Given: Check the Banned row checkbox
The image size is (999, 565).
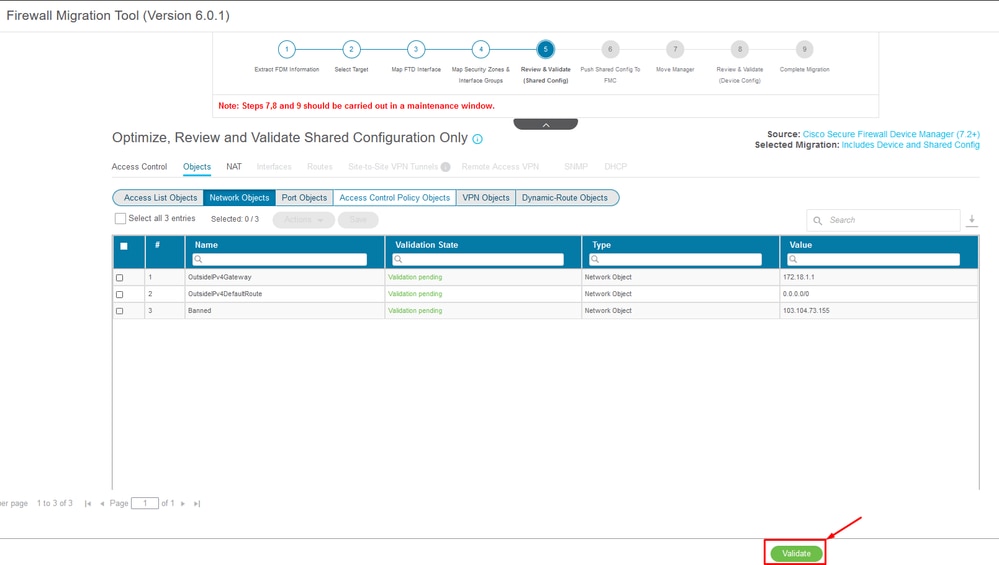Looking at the screenshot, I should pos(120,311).
